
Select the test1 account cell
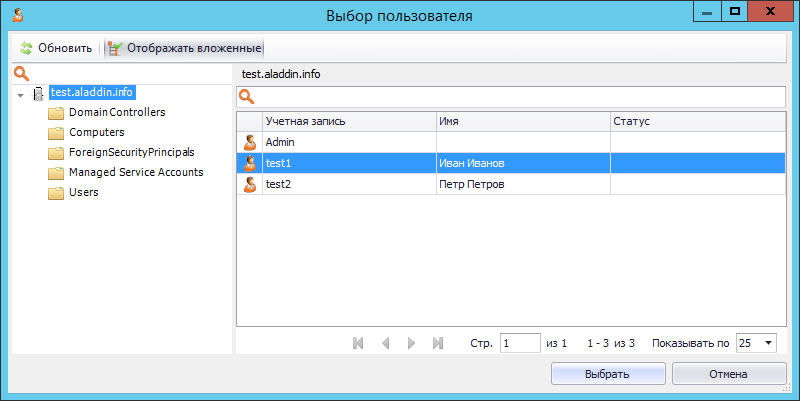click(x=349, y=163)
